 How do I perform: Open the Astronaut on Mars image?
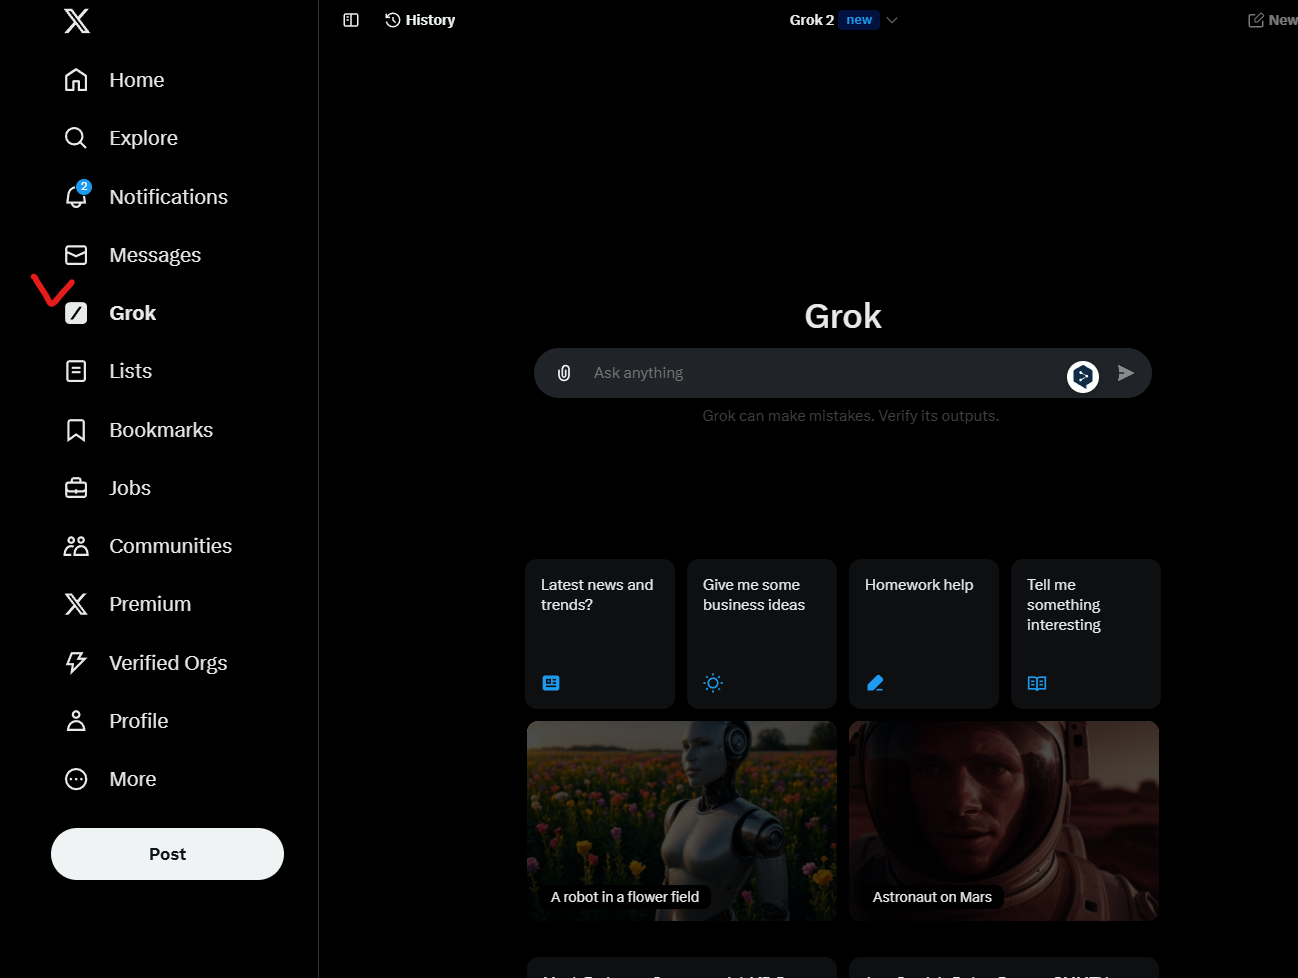click(1004, 821)
